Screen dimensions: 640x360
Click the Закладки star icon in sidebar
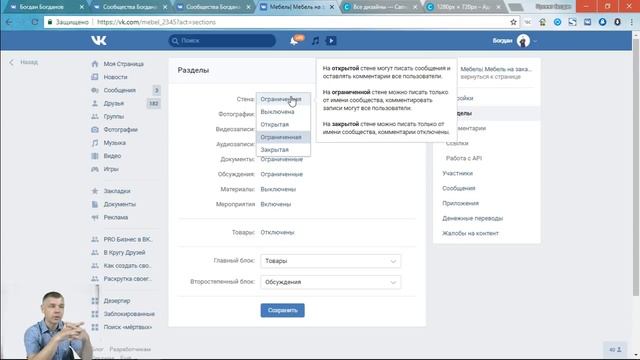(95, 191)
